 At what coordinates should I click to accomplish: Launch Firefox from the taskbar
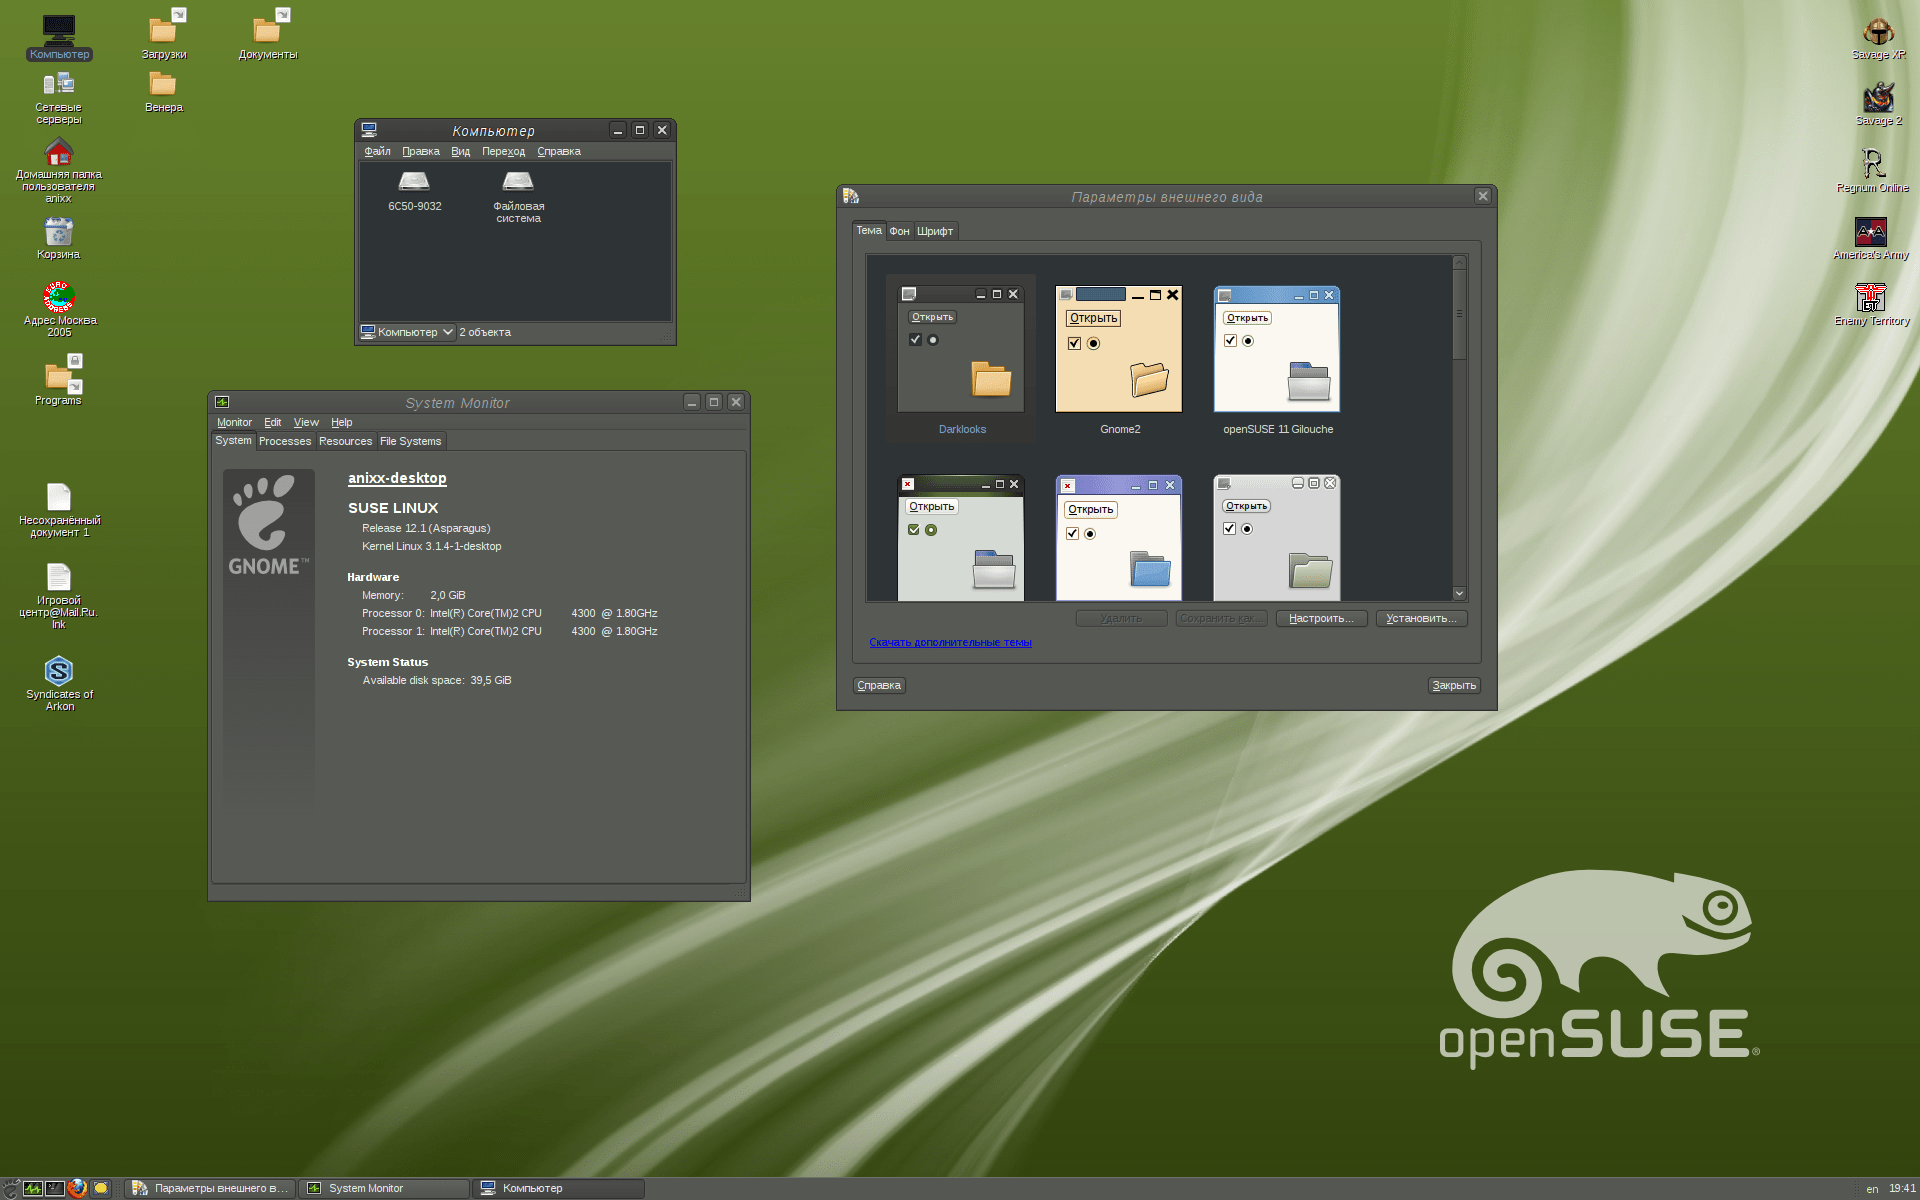[77, 1188]
